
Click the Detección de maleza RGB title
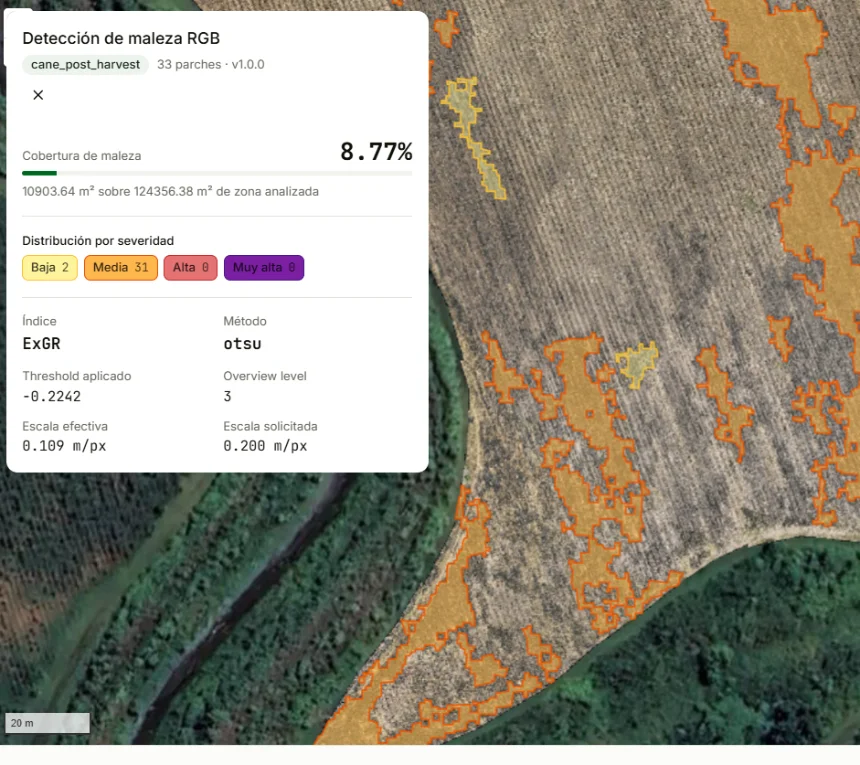pos(121,38)
